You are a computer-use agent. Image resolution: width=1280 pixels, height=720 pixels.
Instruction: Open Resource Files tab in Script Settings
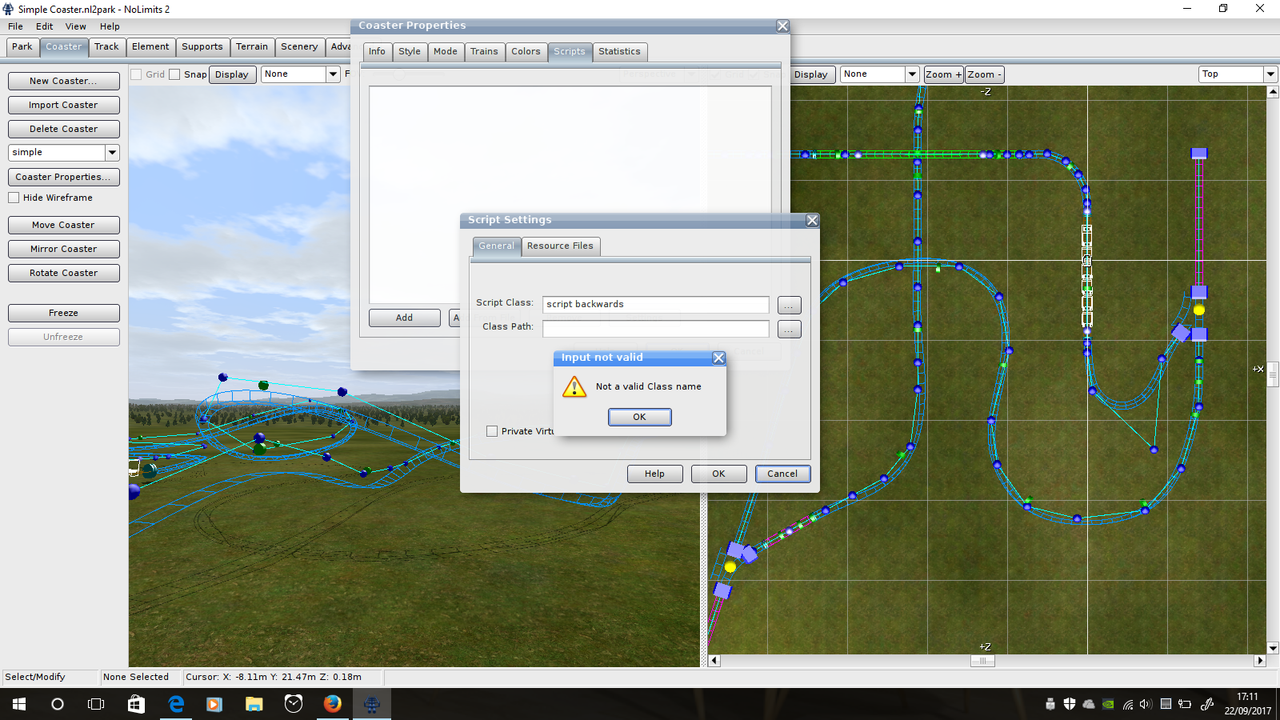(560, 246)
